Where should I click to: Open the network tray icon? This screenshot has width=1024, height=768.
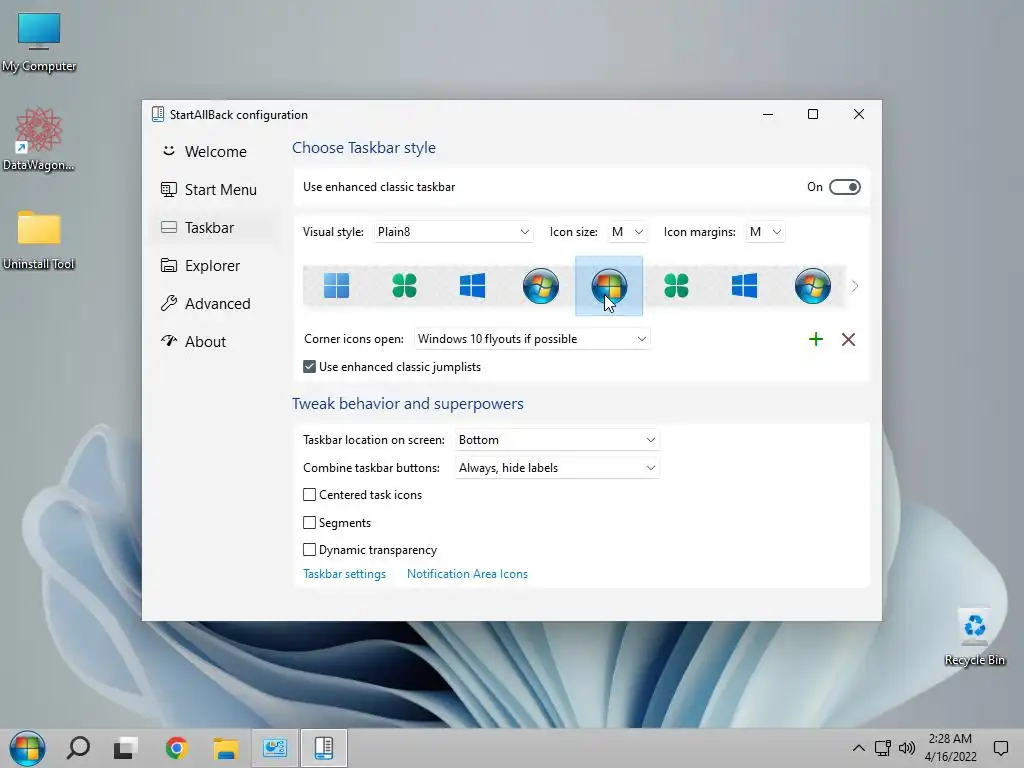pos(883,748)
